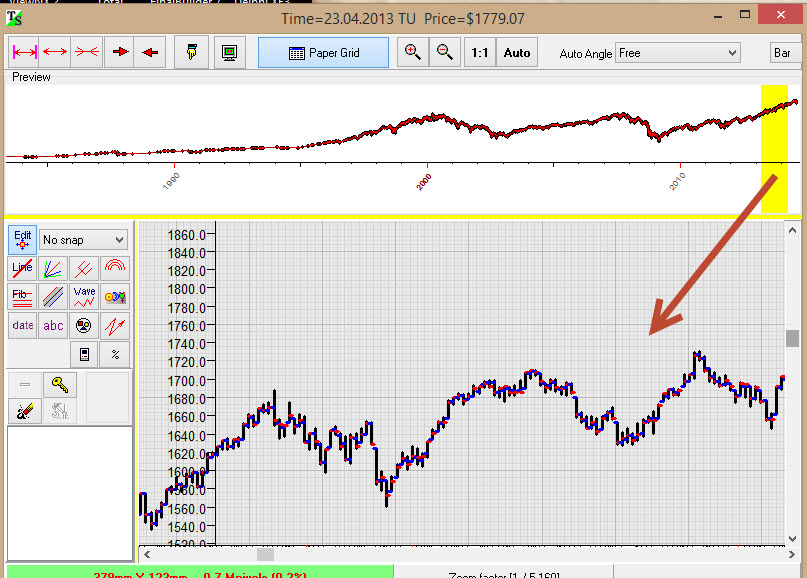Choose the Fib retracement tool
This screenshot has width=807, height=578.
click(22, 297)
